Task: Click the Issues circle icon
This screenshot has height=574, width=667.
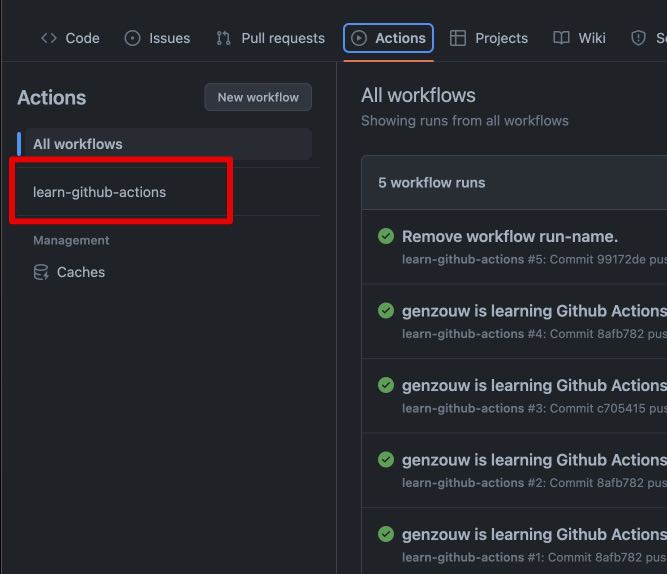Action: click(132, 38)
